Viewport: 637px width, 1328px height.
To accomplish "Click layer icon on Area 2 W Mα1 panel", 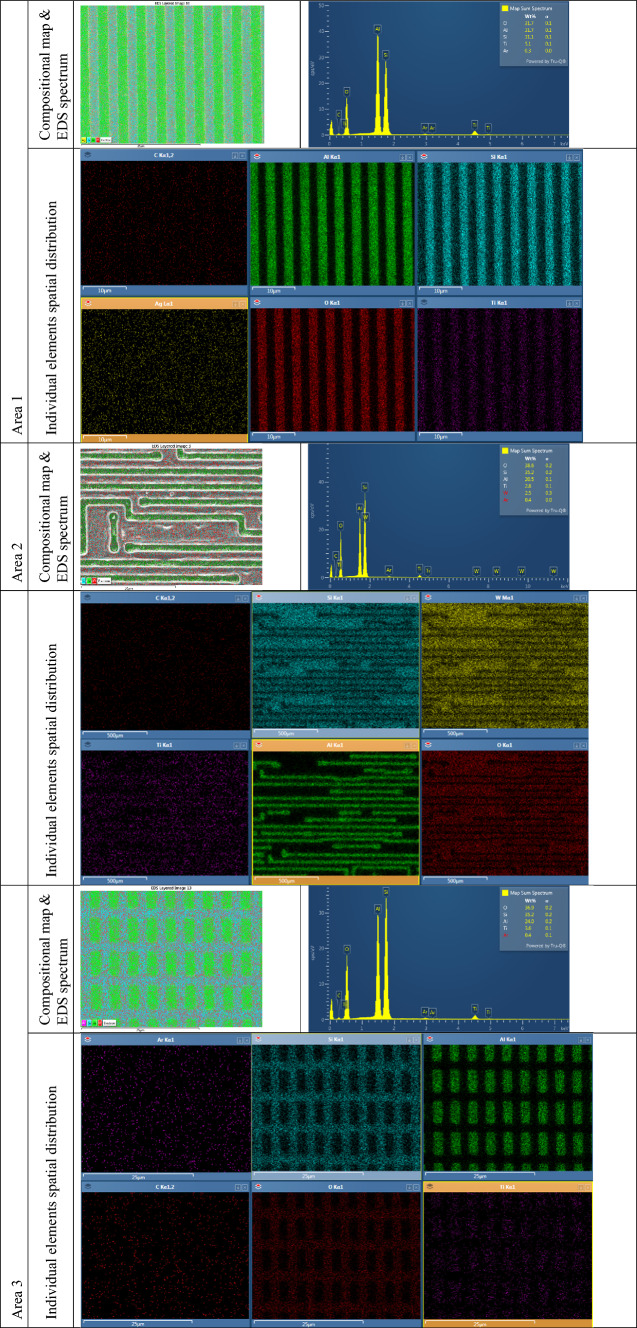I will point(428,598).
